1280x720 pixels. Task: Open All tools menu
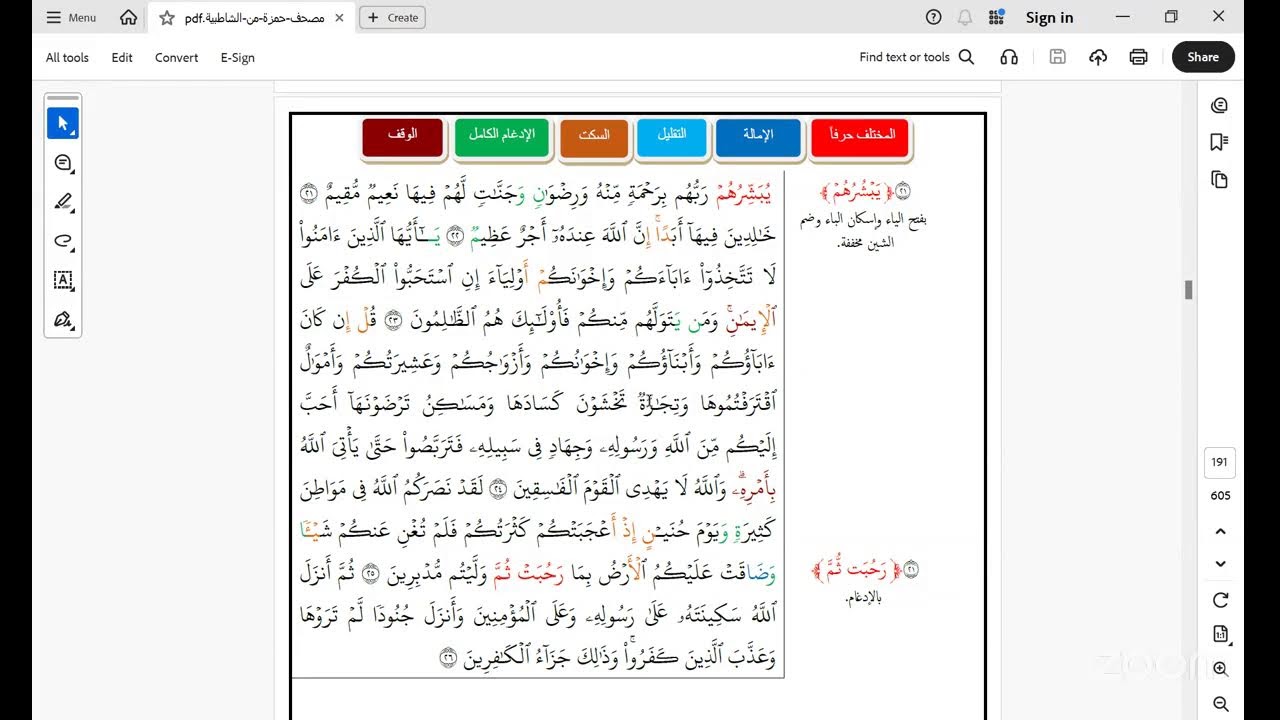(x=67, y=57)
